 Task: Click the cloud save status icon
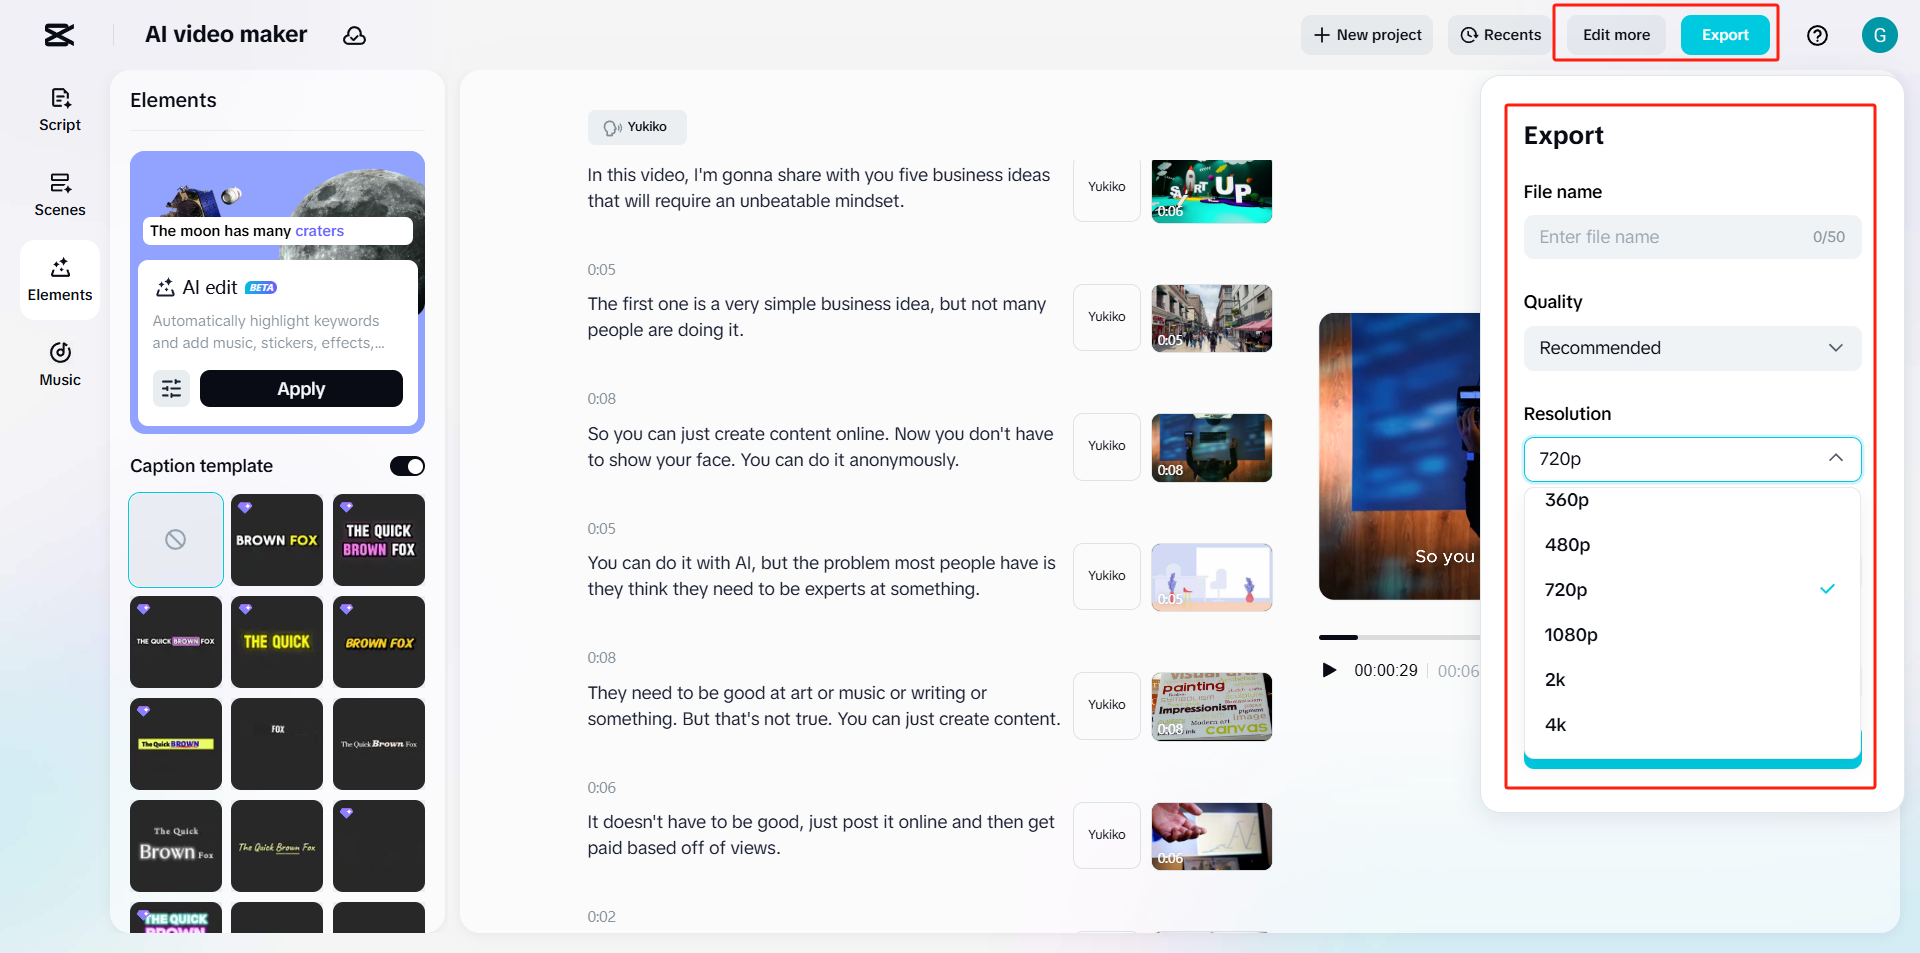coord(354,36)
